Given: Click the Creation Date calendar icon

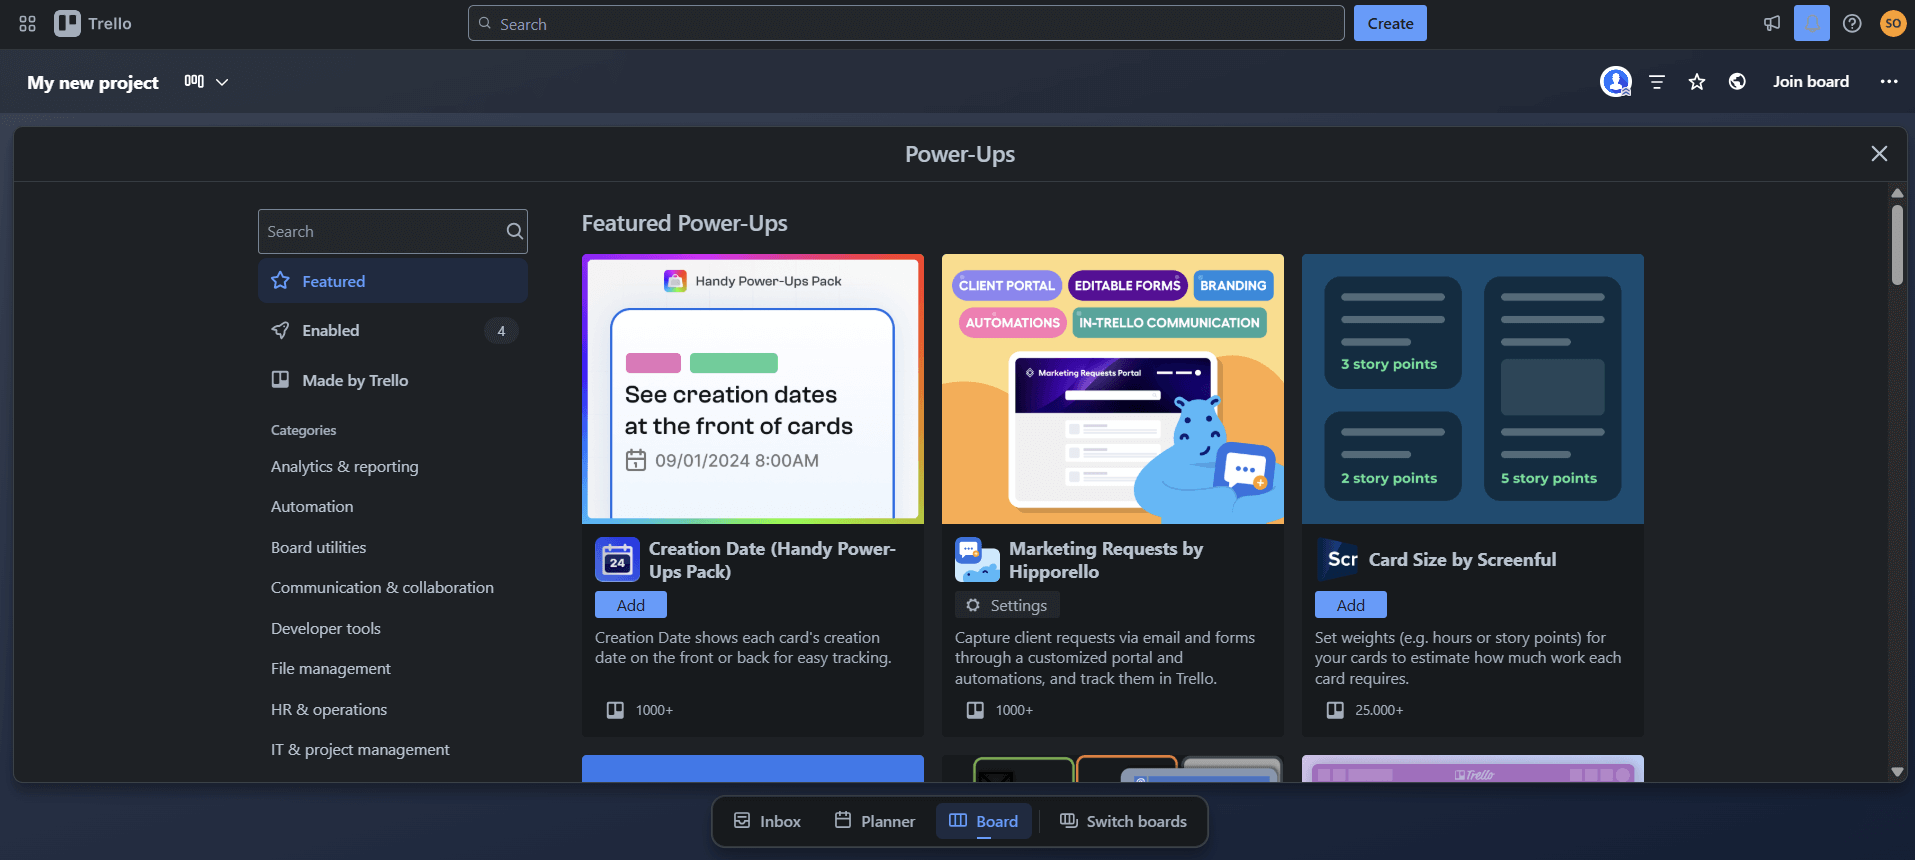Looking at the screenshot, I should (617, 560).
